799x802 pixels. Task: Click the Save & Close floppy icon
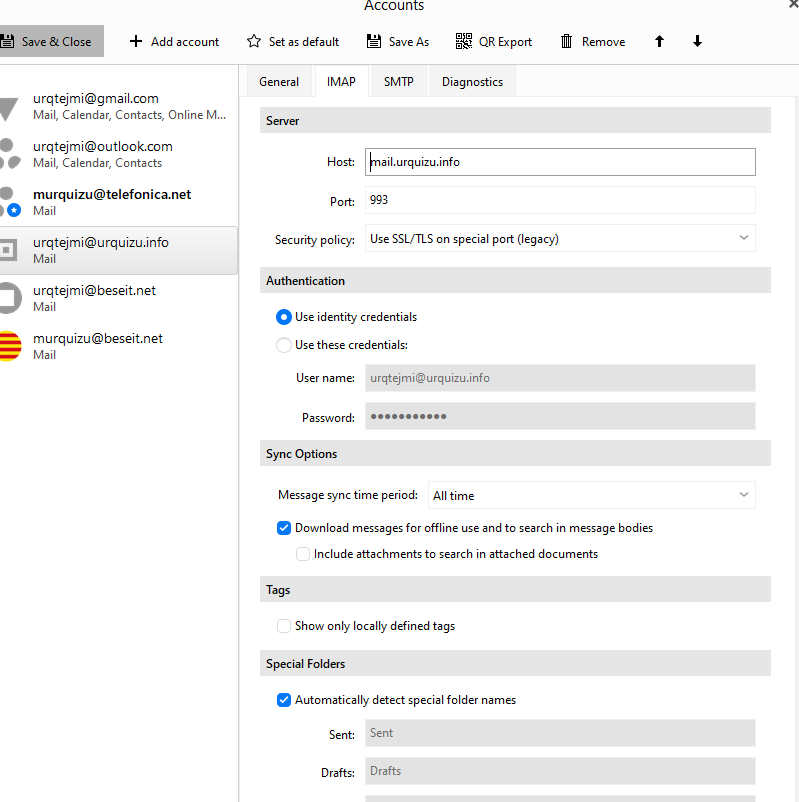tap(7, 42)
